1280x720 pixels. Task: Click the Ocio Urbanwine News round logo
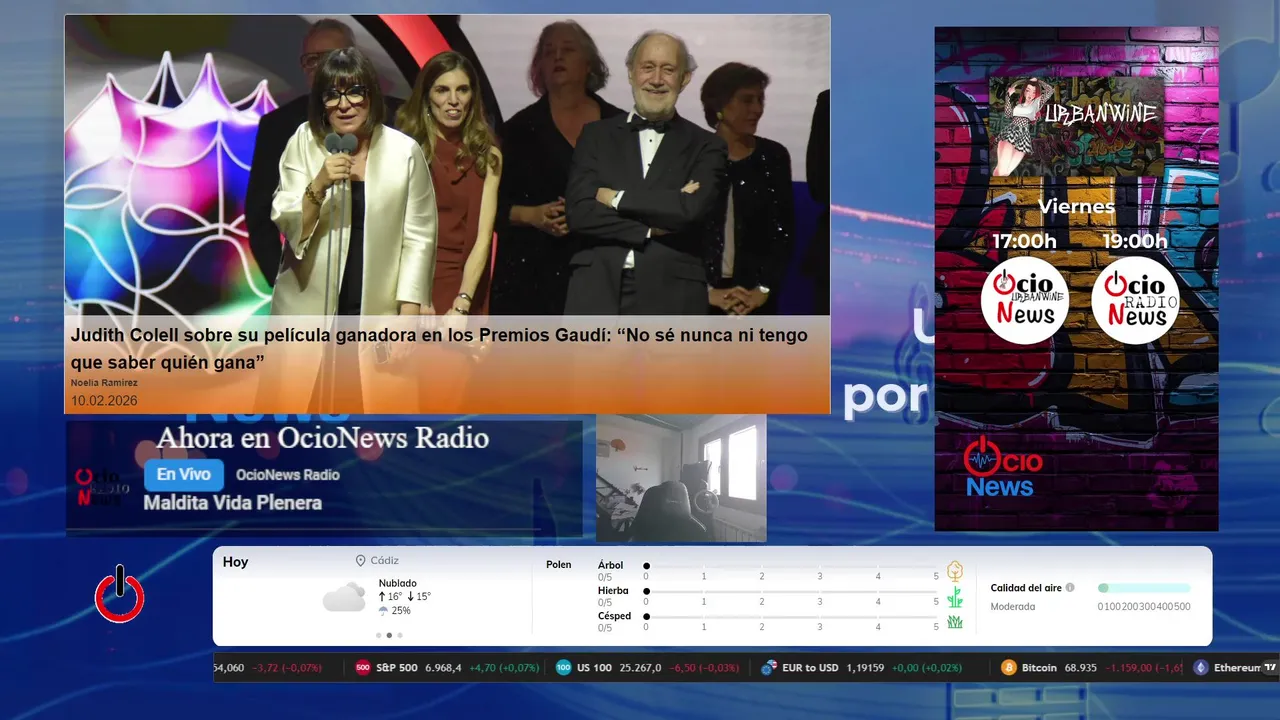[1025, 300]
